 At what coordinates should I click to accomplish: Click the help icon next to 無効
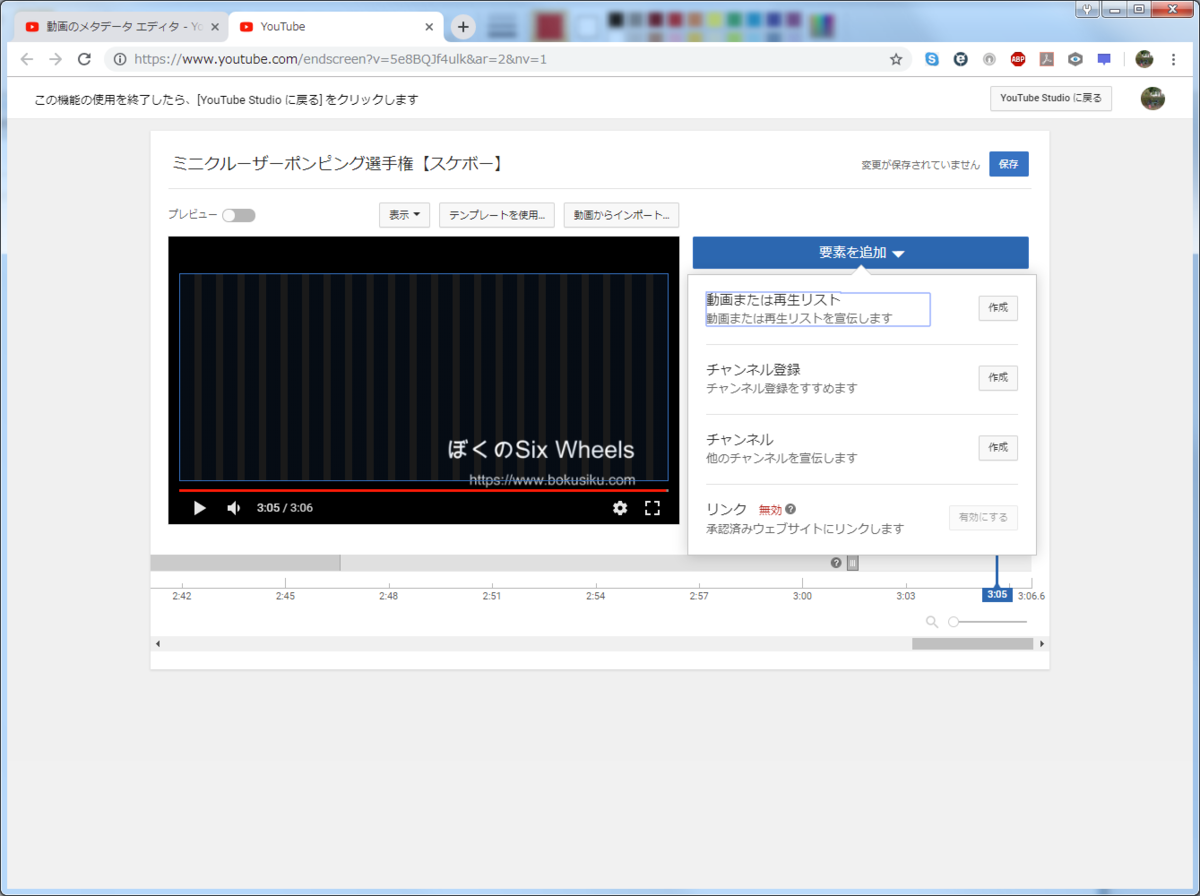coord(791,509)
